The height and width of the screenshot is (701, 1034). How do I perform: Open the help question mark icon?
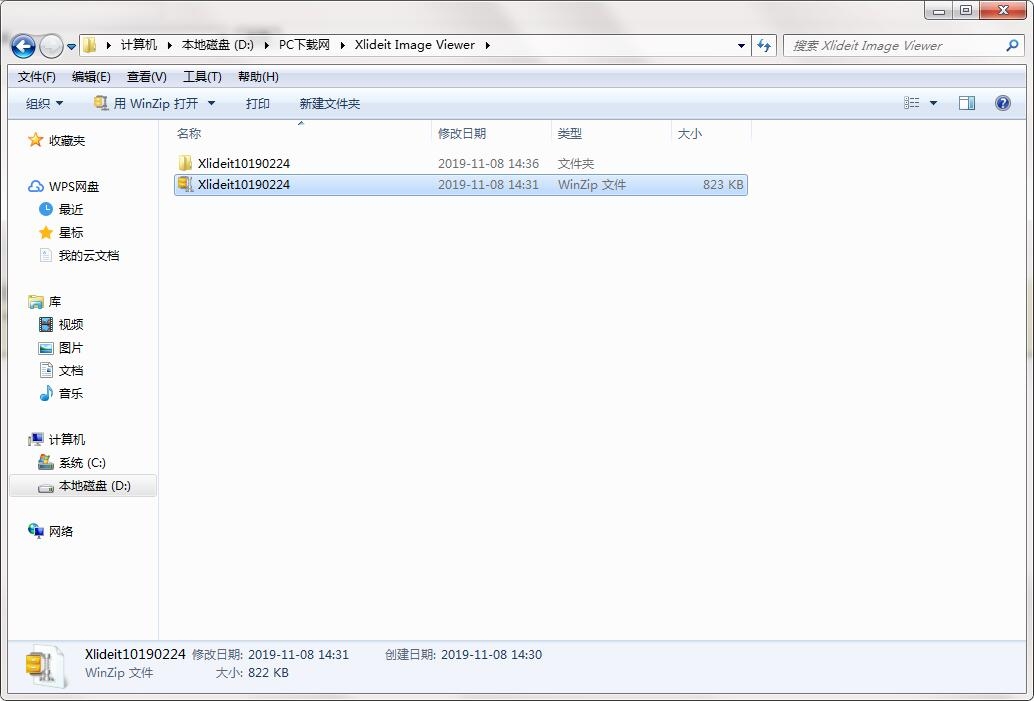click(x=1002, y=103)
